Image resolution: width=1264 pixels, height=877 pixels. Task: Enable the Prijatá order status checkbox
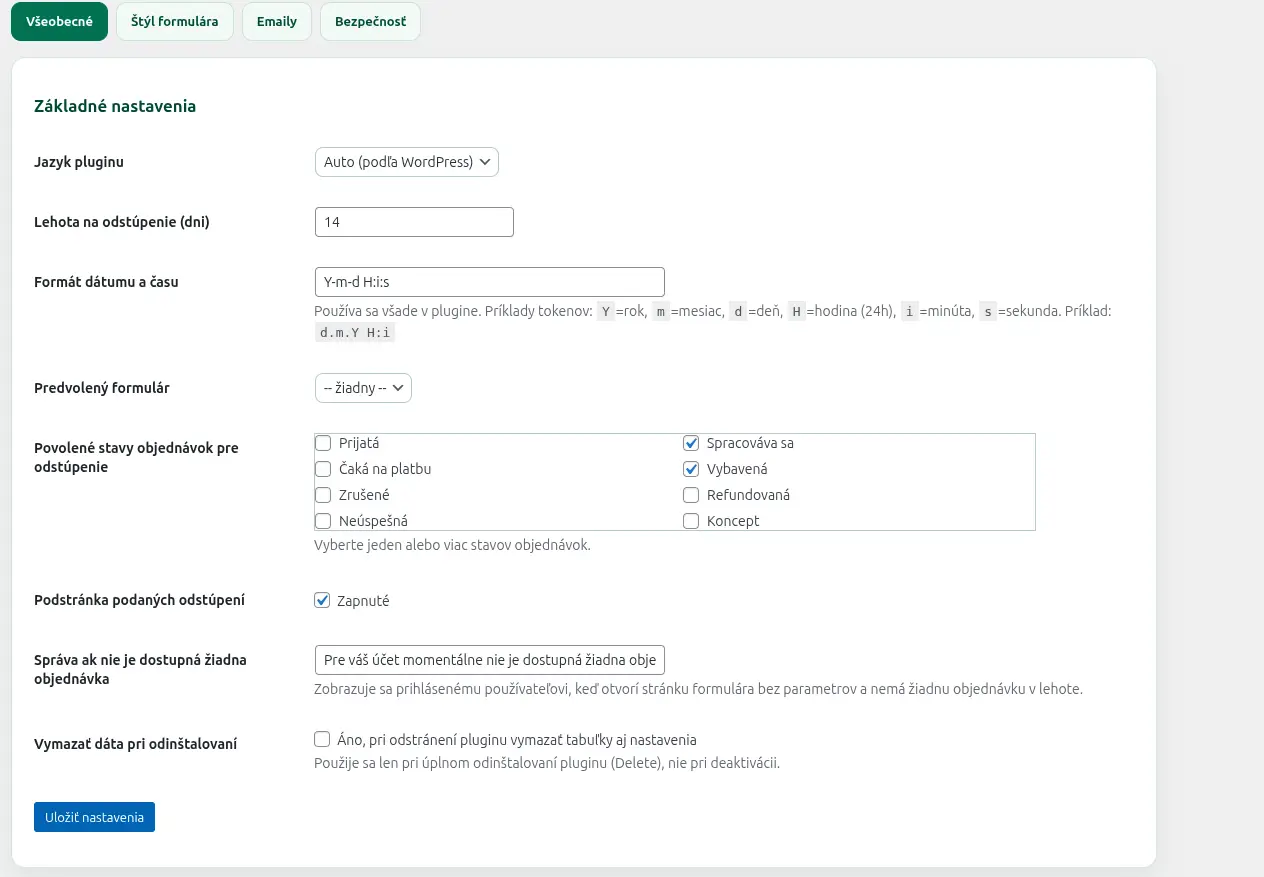point(323,443)
